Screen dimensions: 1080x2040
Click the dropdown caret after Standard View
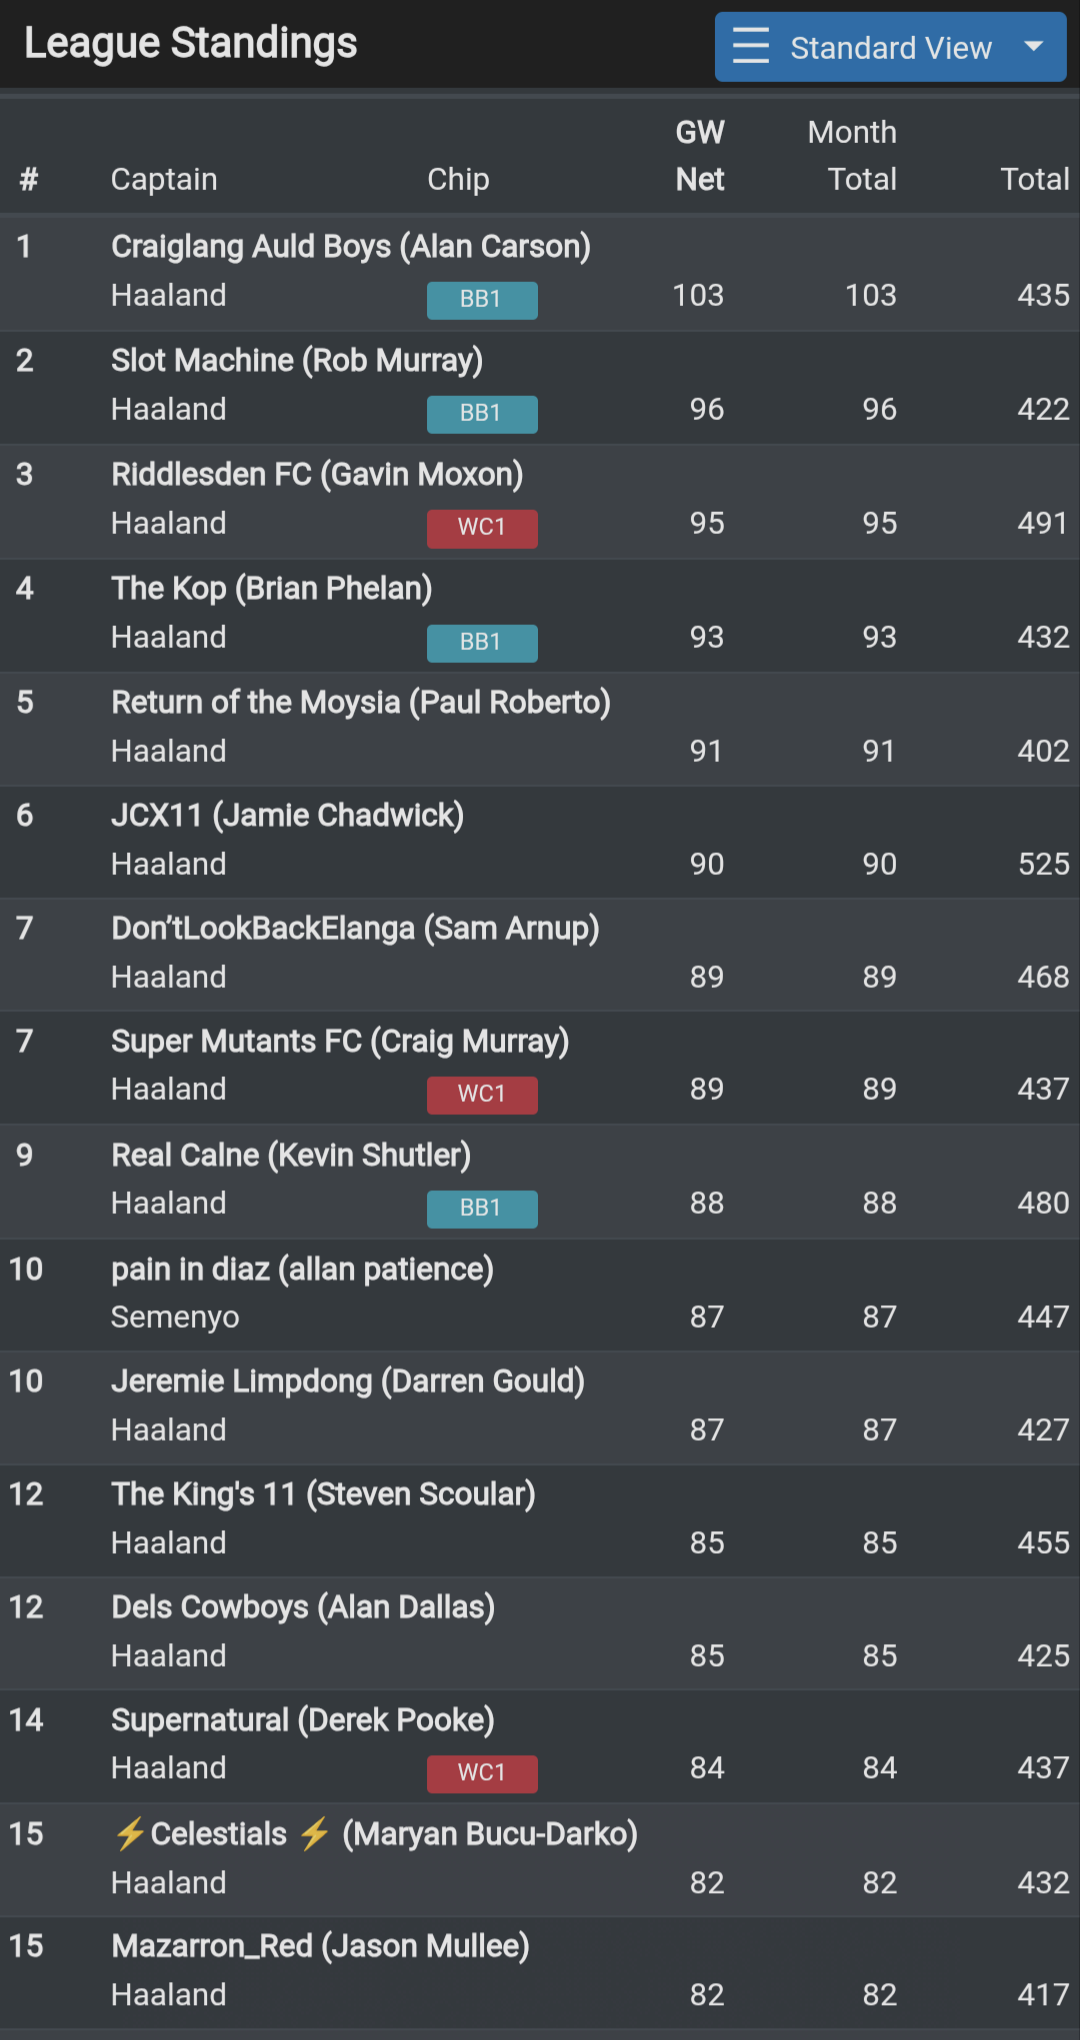tap(1034, 46)
